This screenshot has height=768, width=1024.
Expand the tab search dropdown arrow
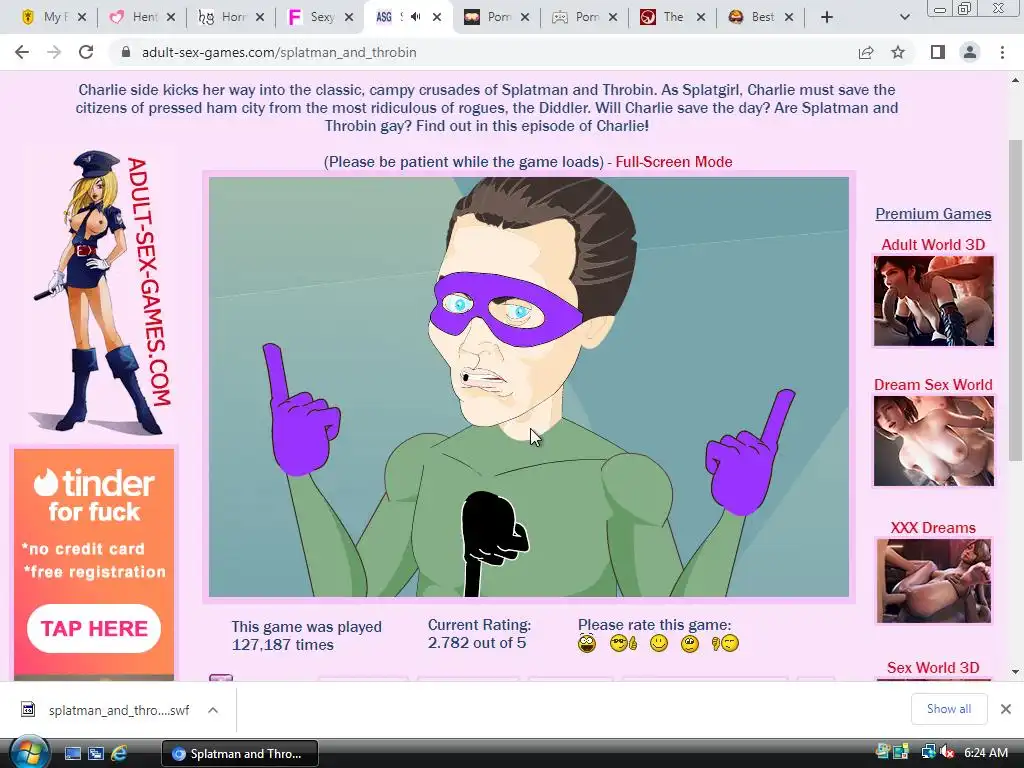(904, 17)
